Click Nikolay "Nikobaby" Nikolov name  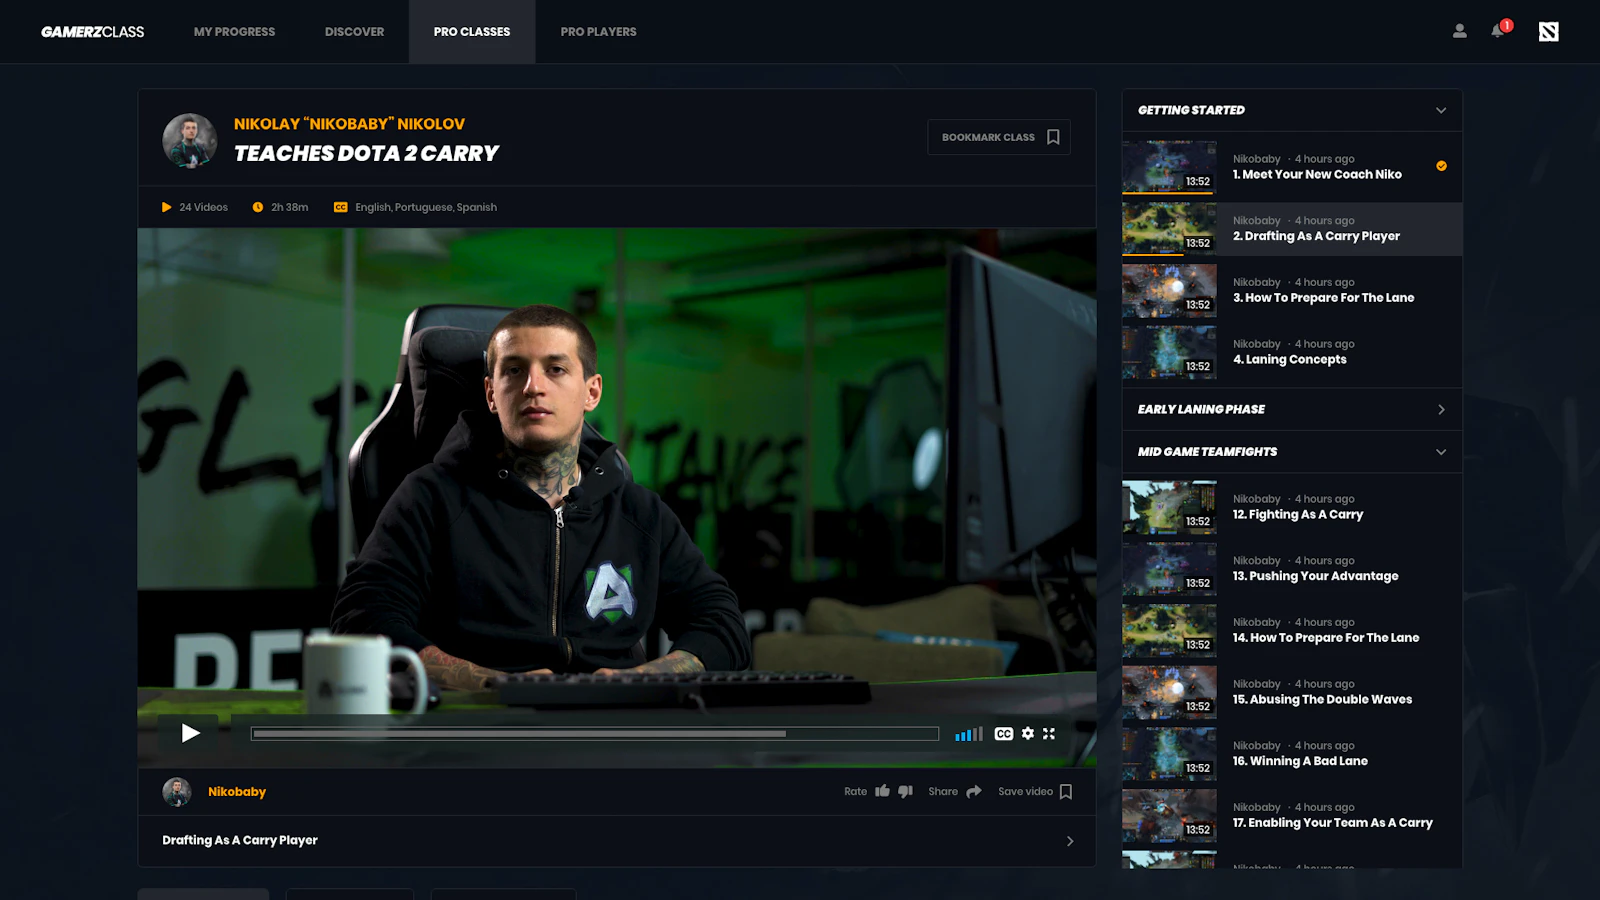349,124
